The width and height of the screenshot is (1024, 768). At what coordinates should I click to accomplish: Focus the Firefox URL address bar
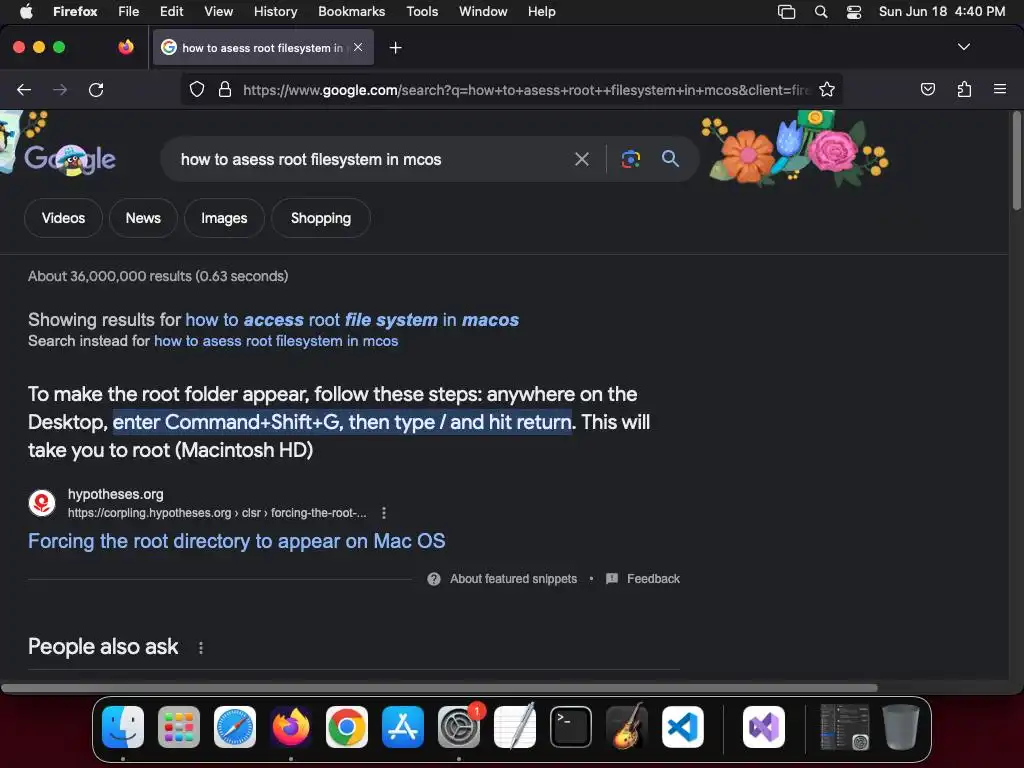526,89
